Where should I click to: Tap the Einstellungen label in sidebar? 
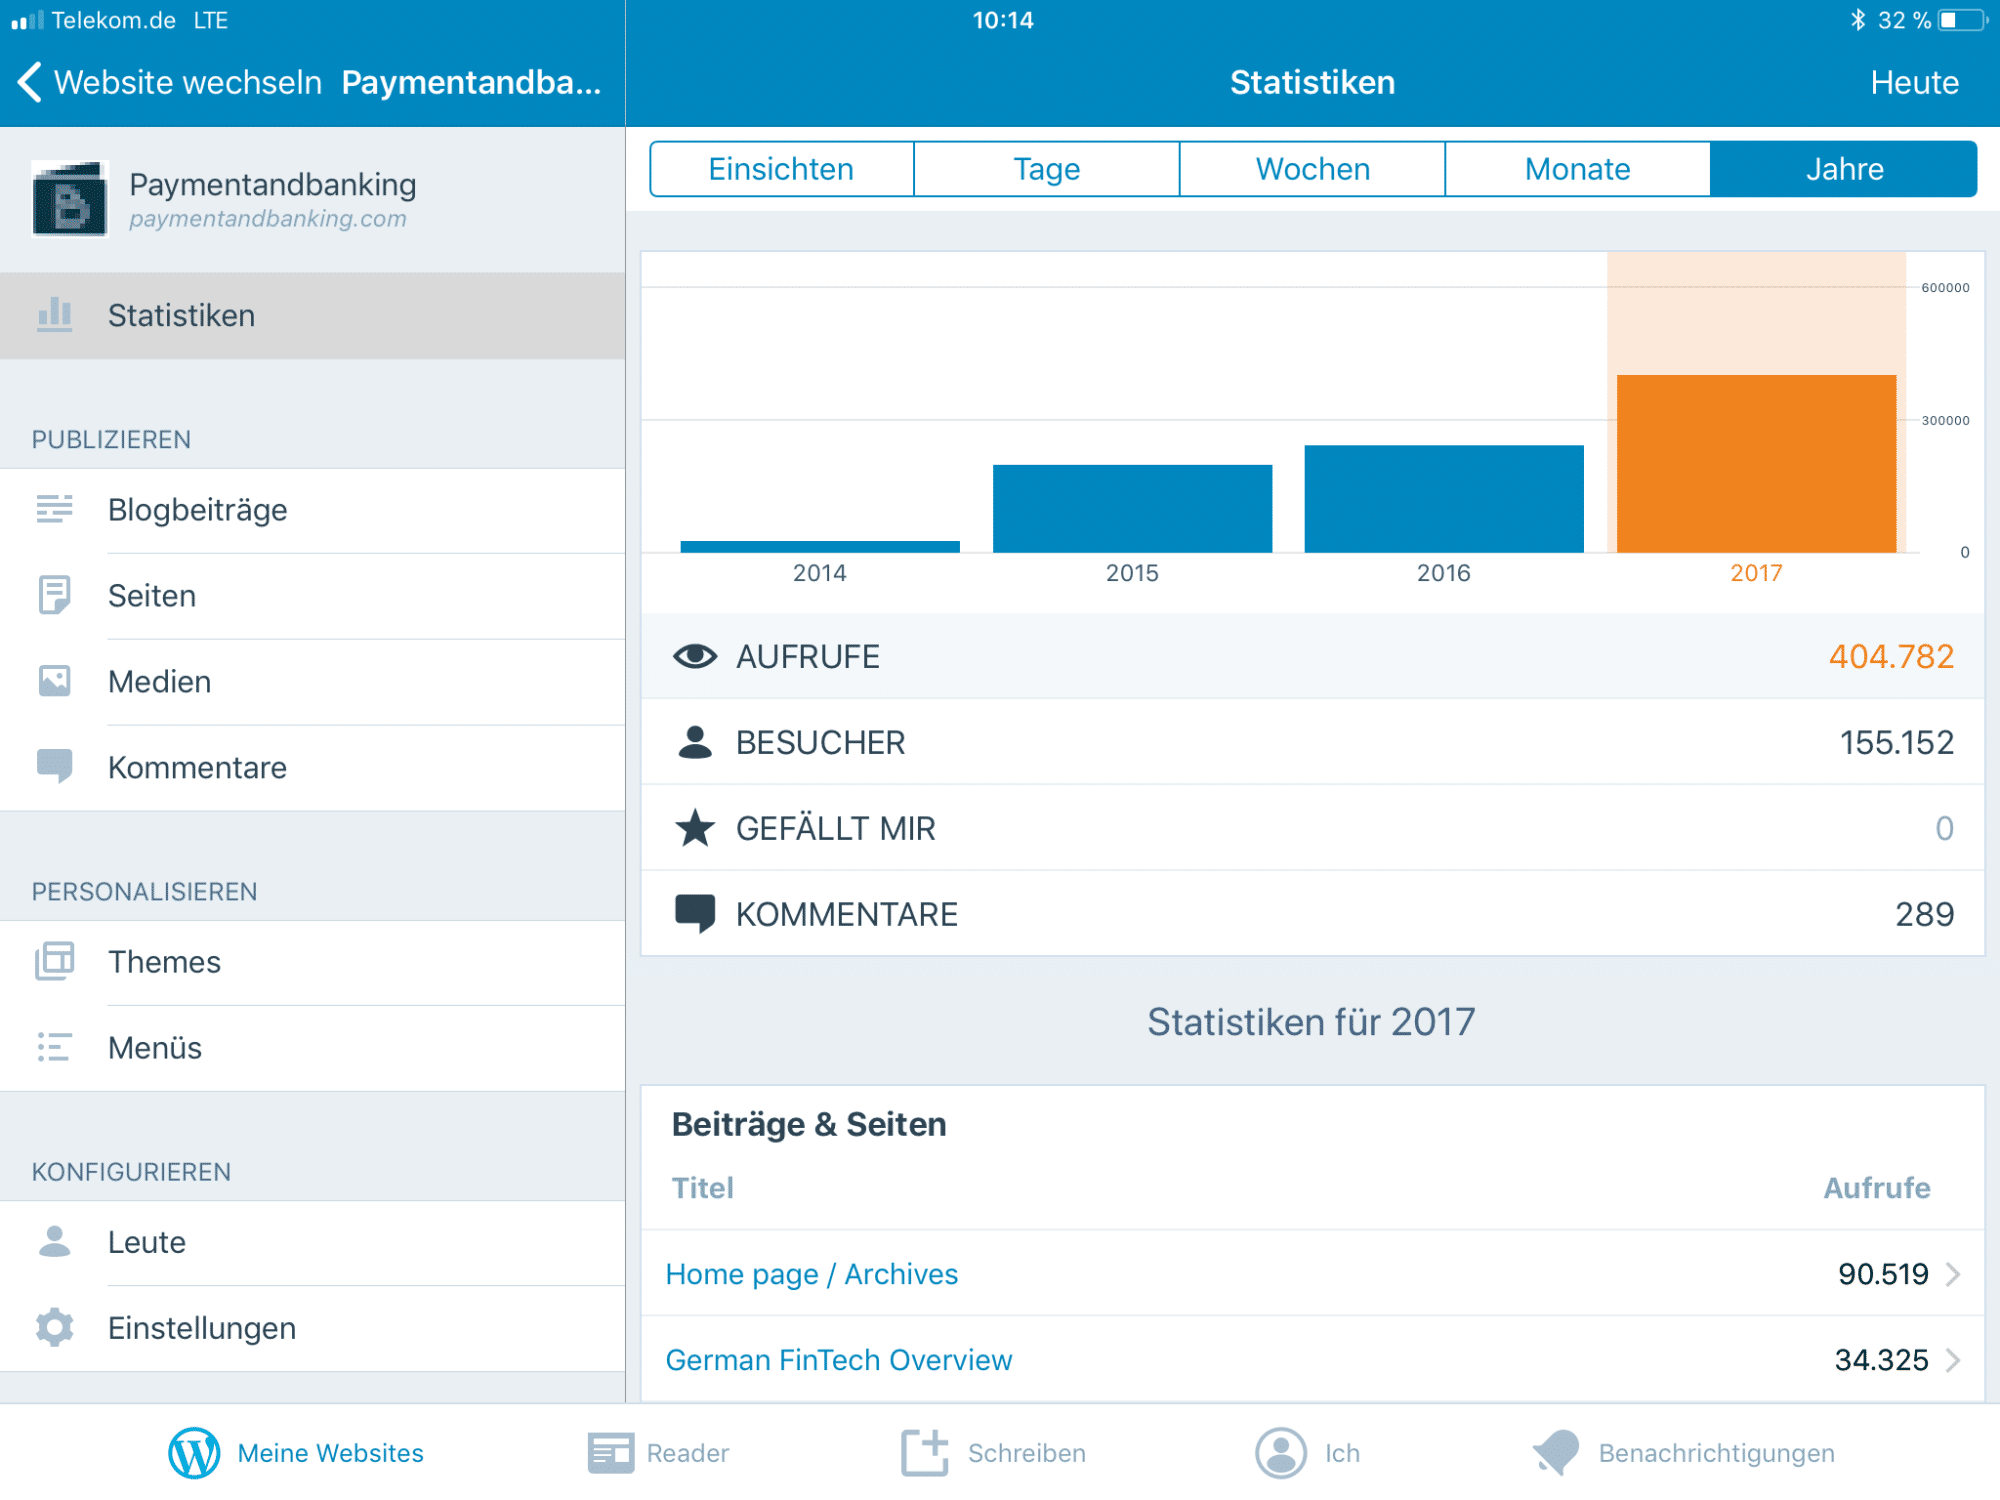tap(202, 1328)
